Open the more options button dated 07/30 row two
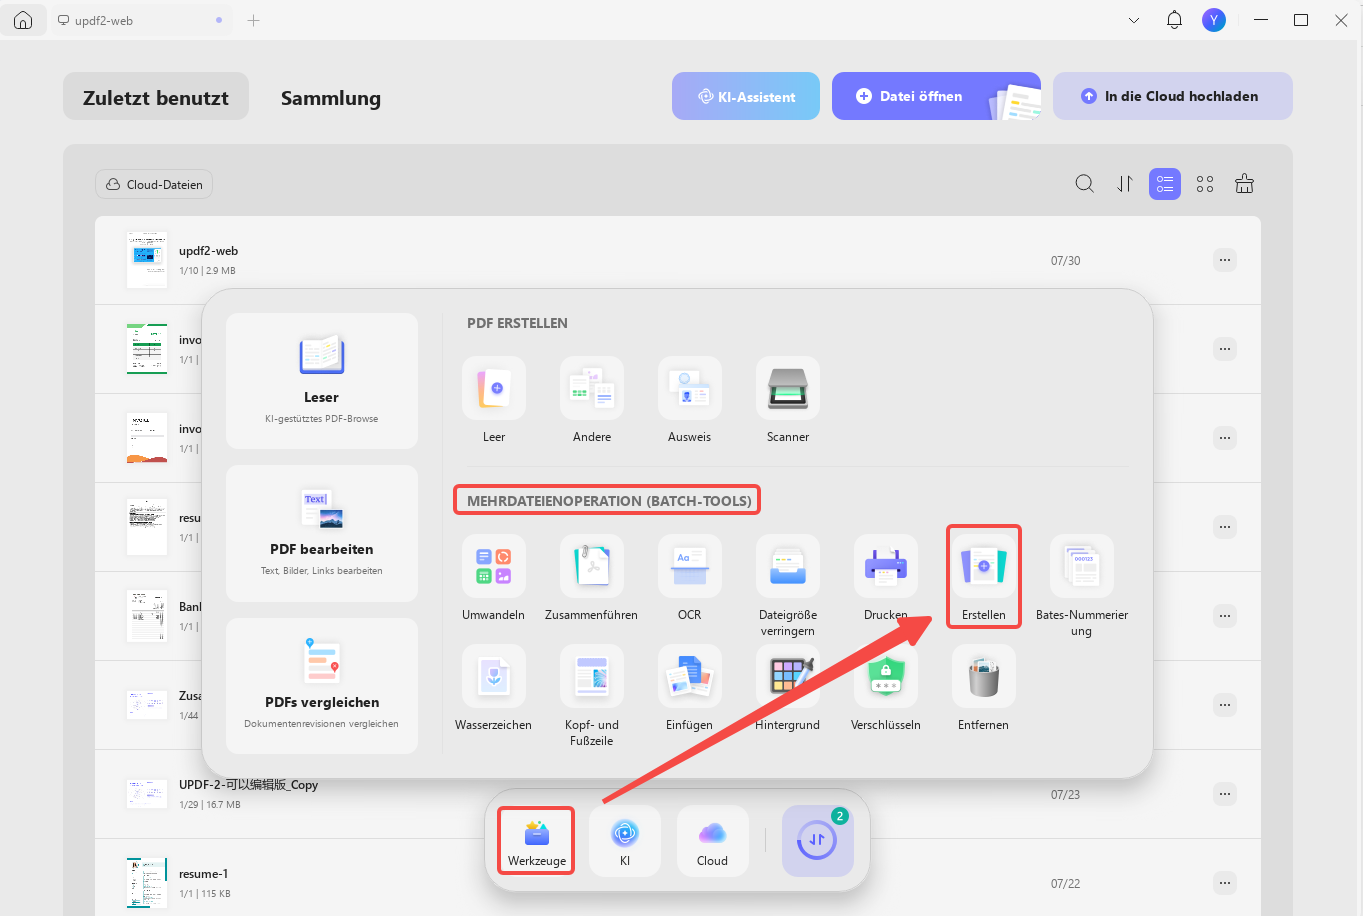Screen dimensions: 1363x916 point(1225,349)
